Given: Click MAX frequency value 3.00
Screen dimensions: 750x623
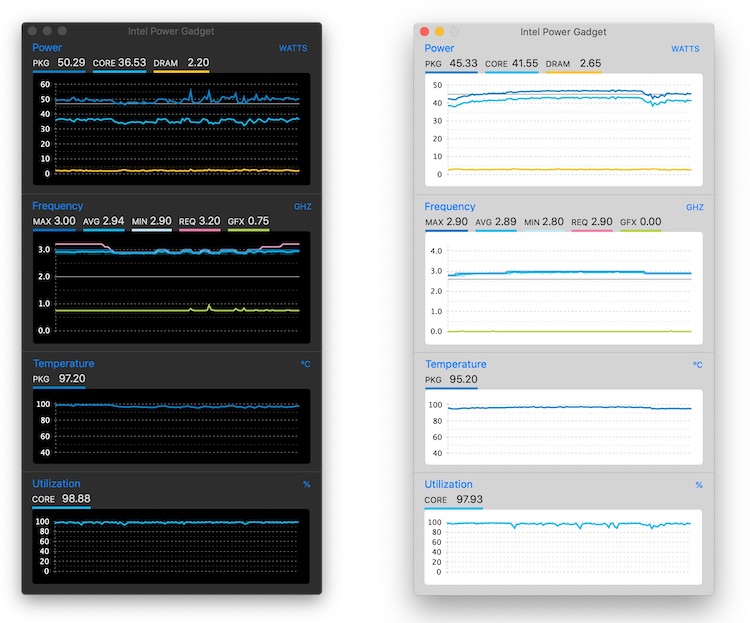Looking at the screenshot, I should (x=65, y=221).
